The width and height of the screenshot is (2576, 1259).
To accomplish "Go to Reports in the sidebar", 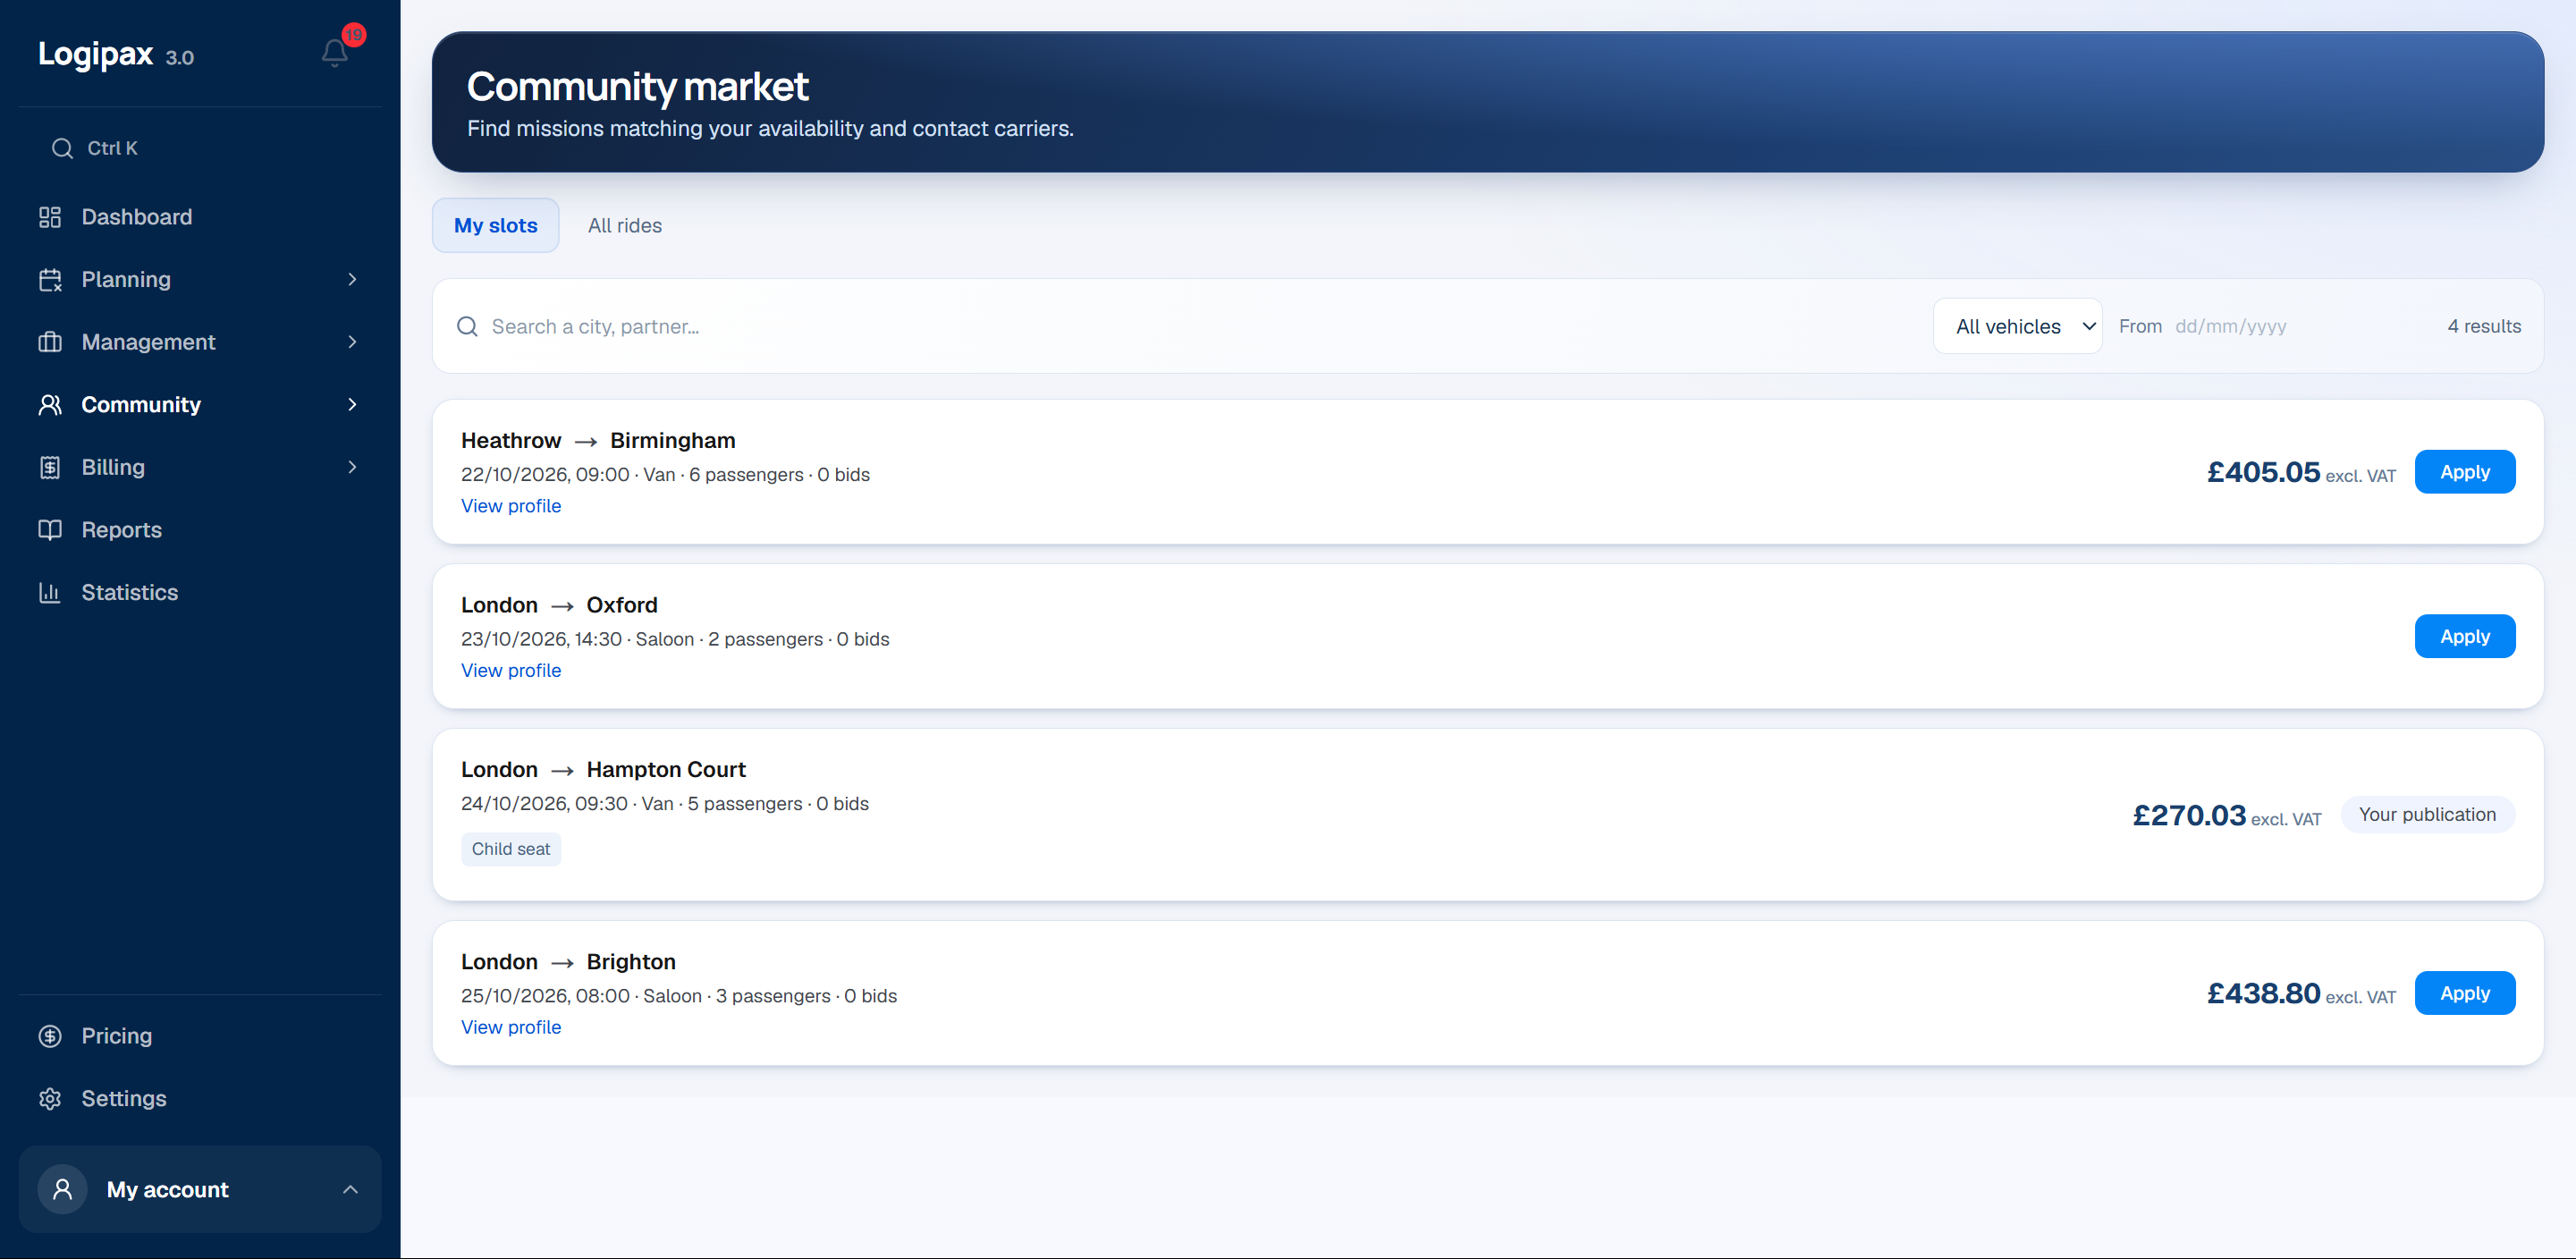I will 199,530.
